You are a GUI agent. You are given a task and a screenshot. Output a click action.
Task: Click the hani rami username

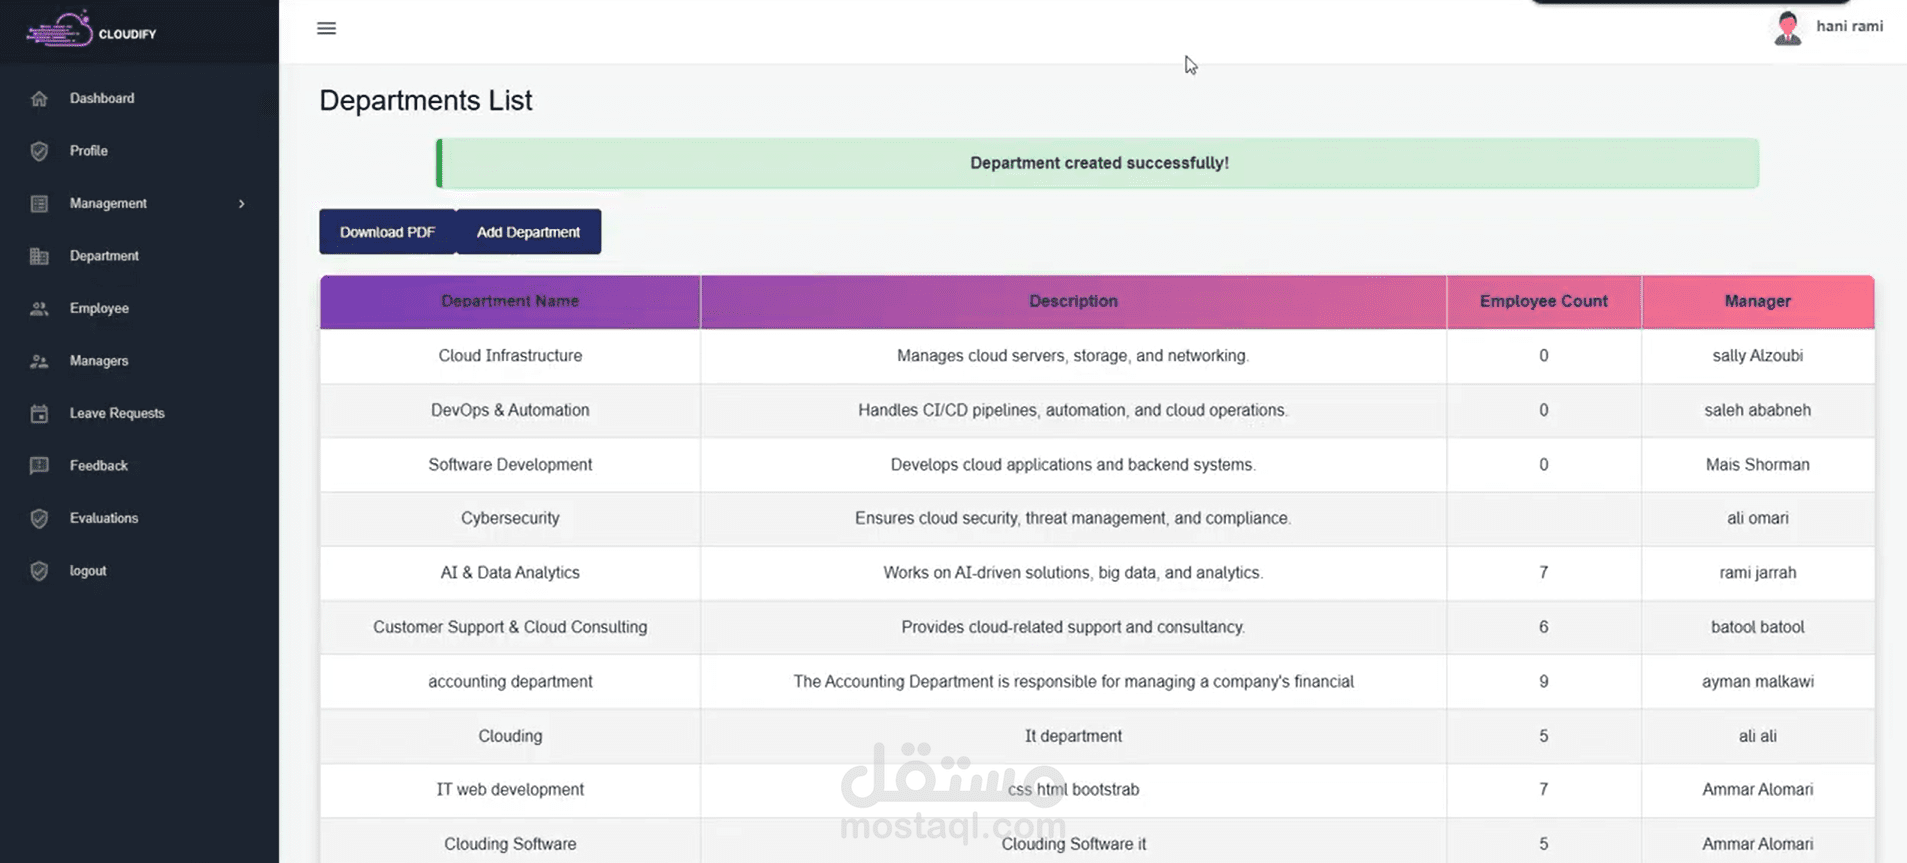pos(1849,26)
